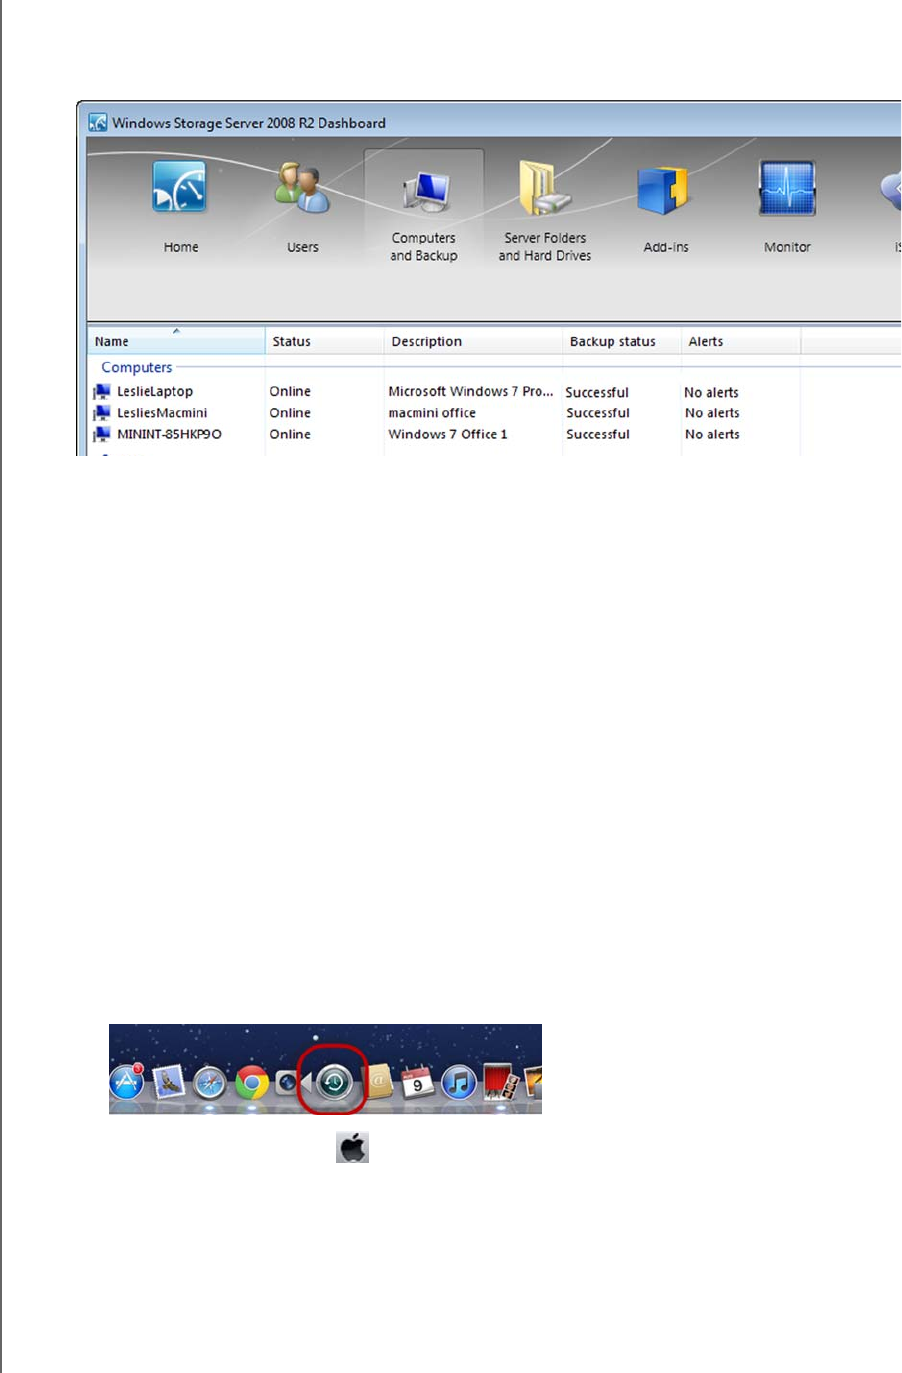Open Time Machine from the dock

[334, 1081]
